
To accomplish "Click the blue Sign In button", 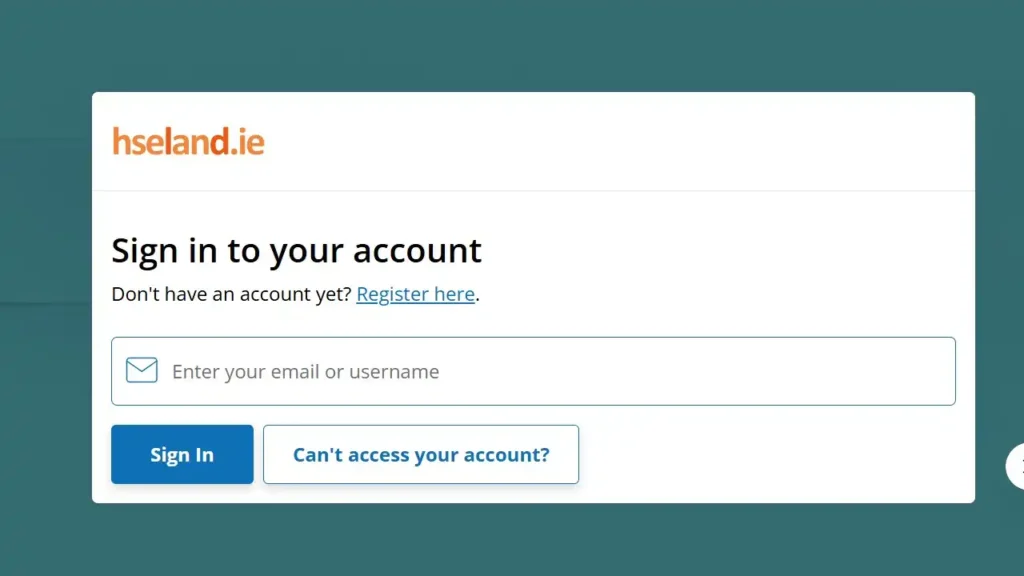I will (181, 454).
